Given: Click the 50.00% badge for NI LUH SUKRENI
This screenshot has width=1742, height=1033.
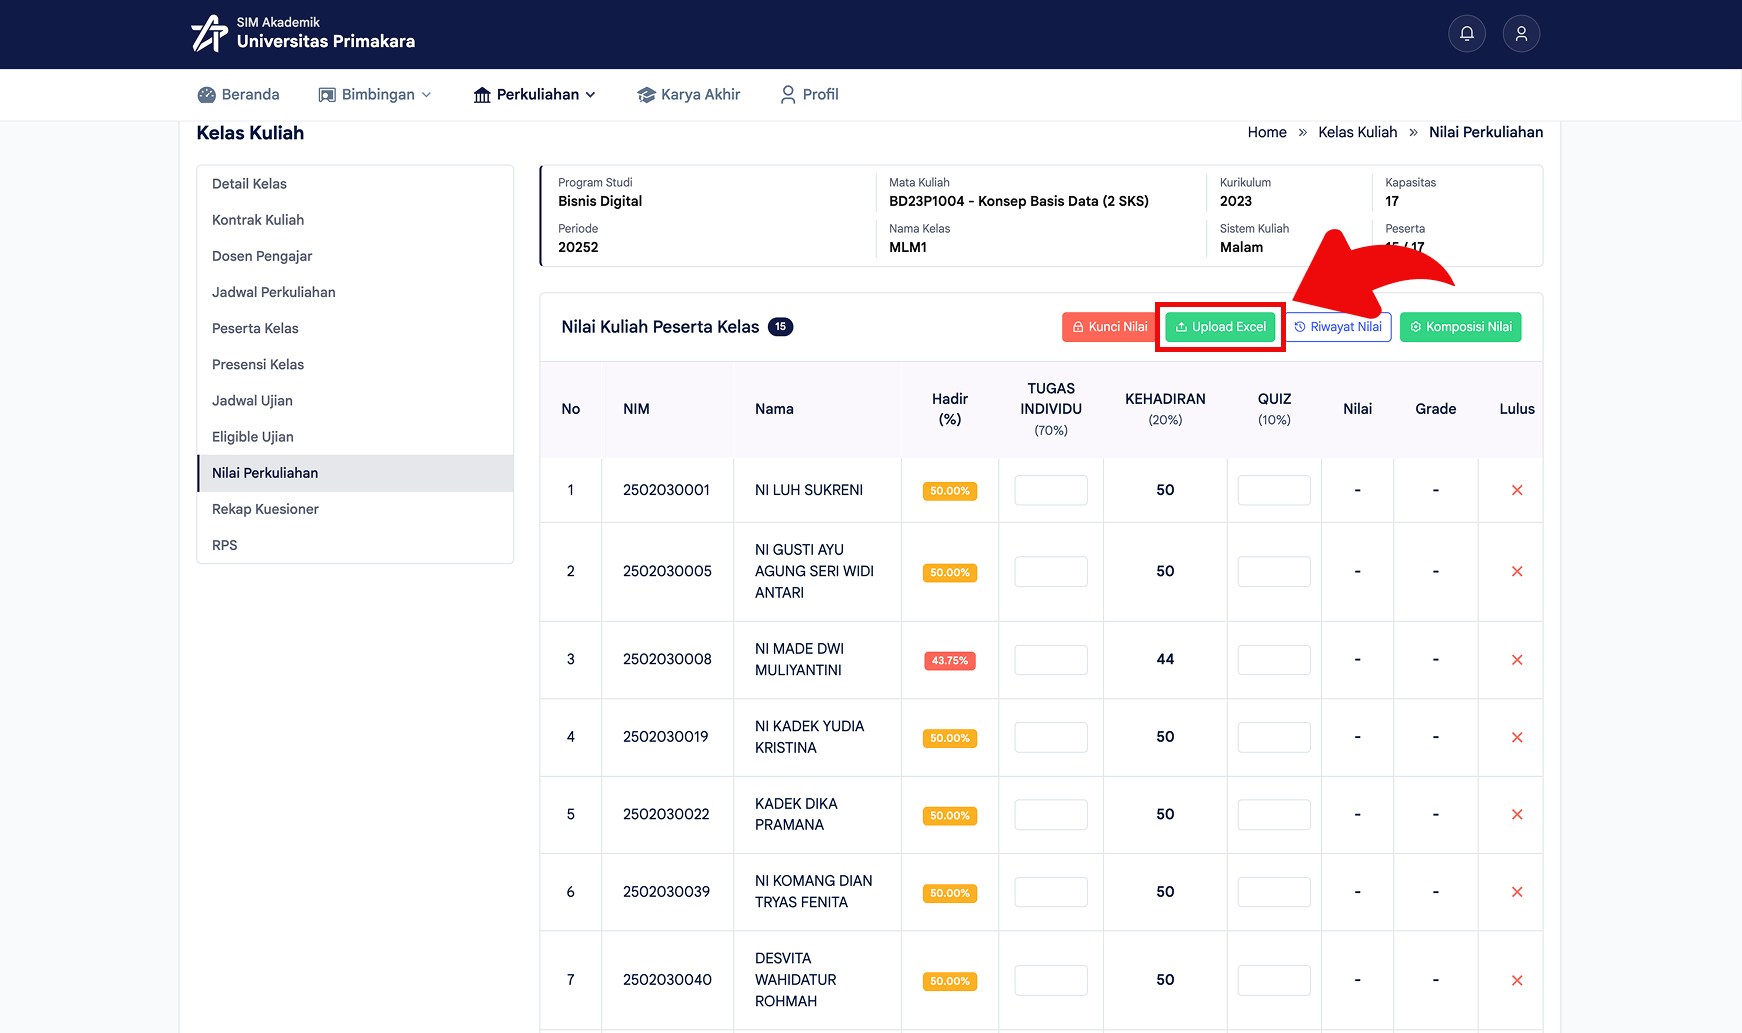Looking at the screenshot, I should 950,491.
